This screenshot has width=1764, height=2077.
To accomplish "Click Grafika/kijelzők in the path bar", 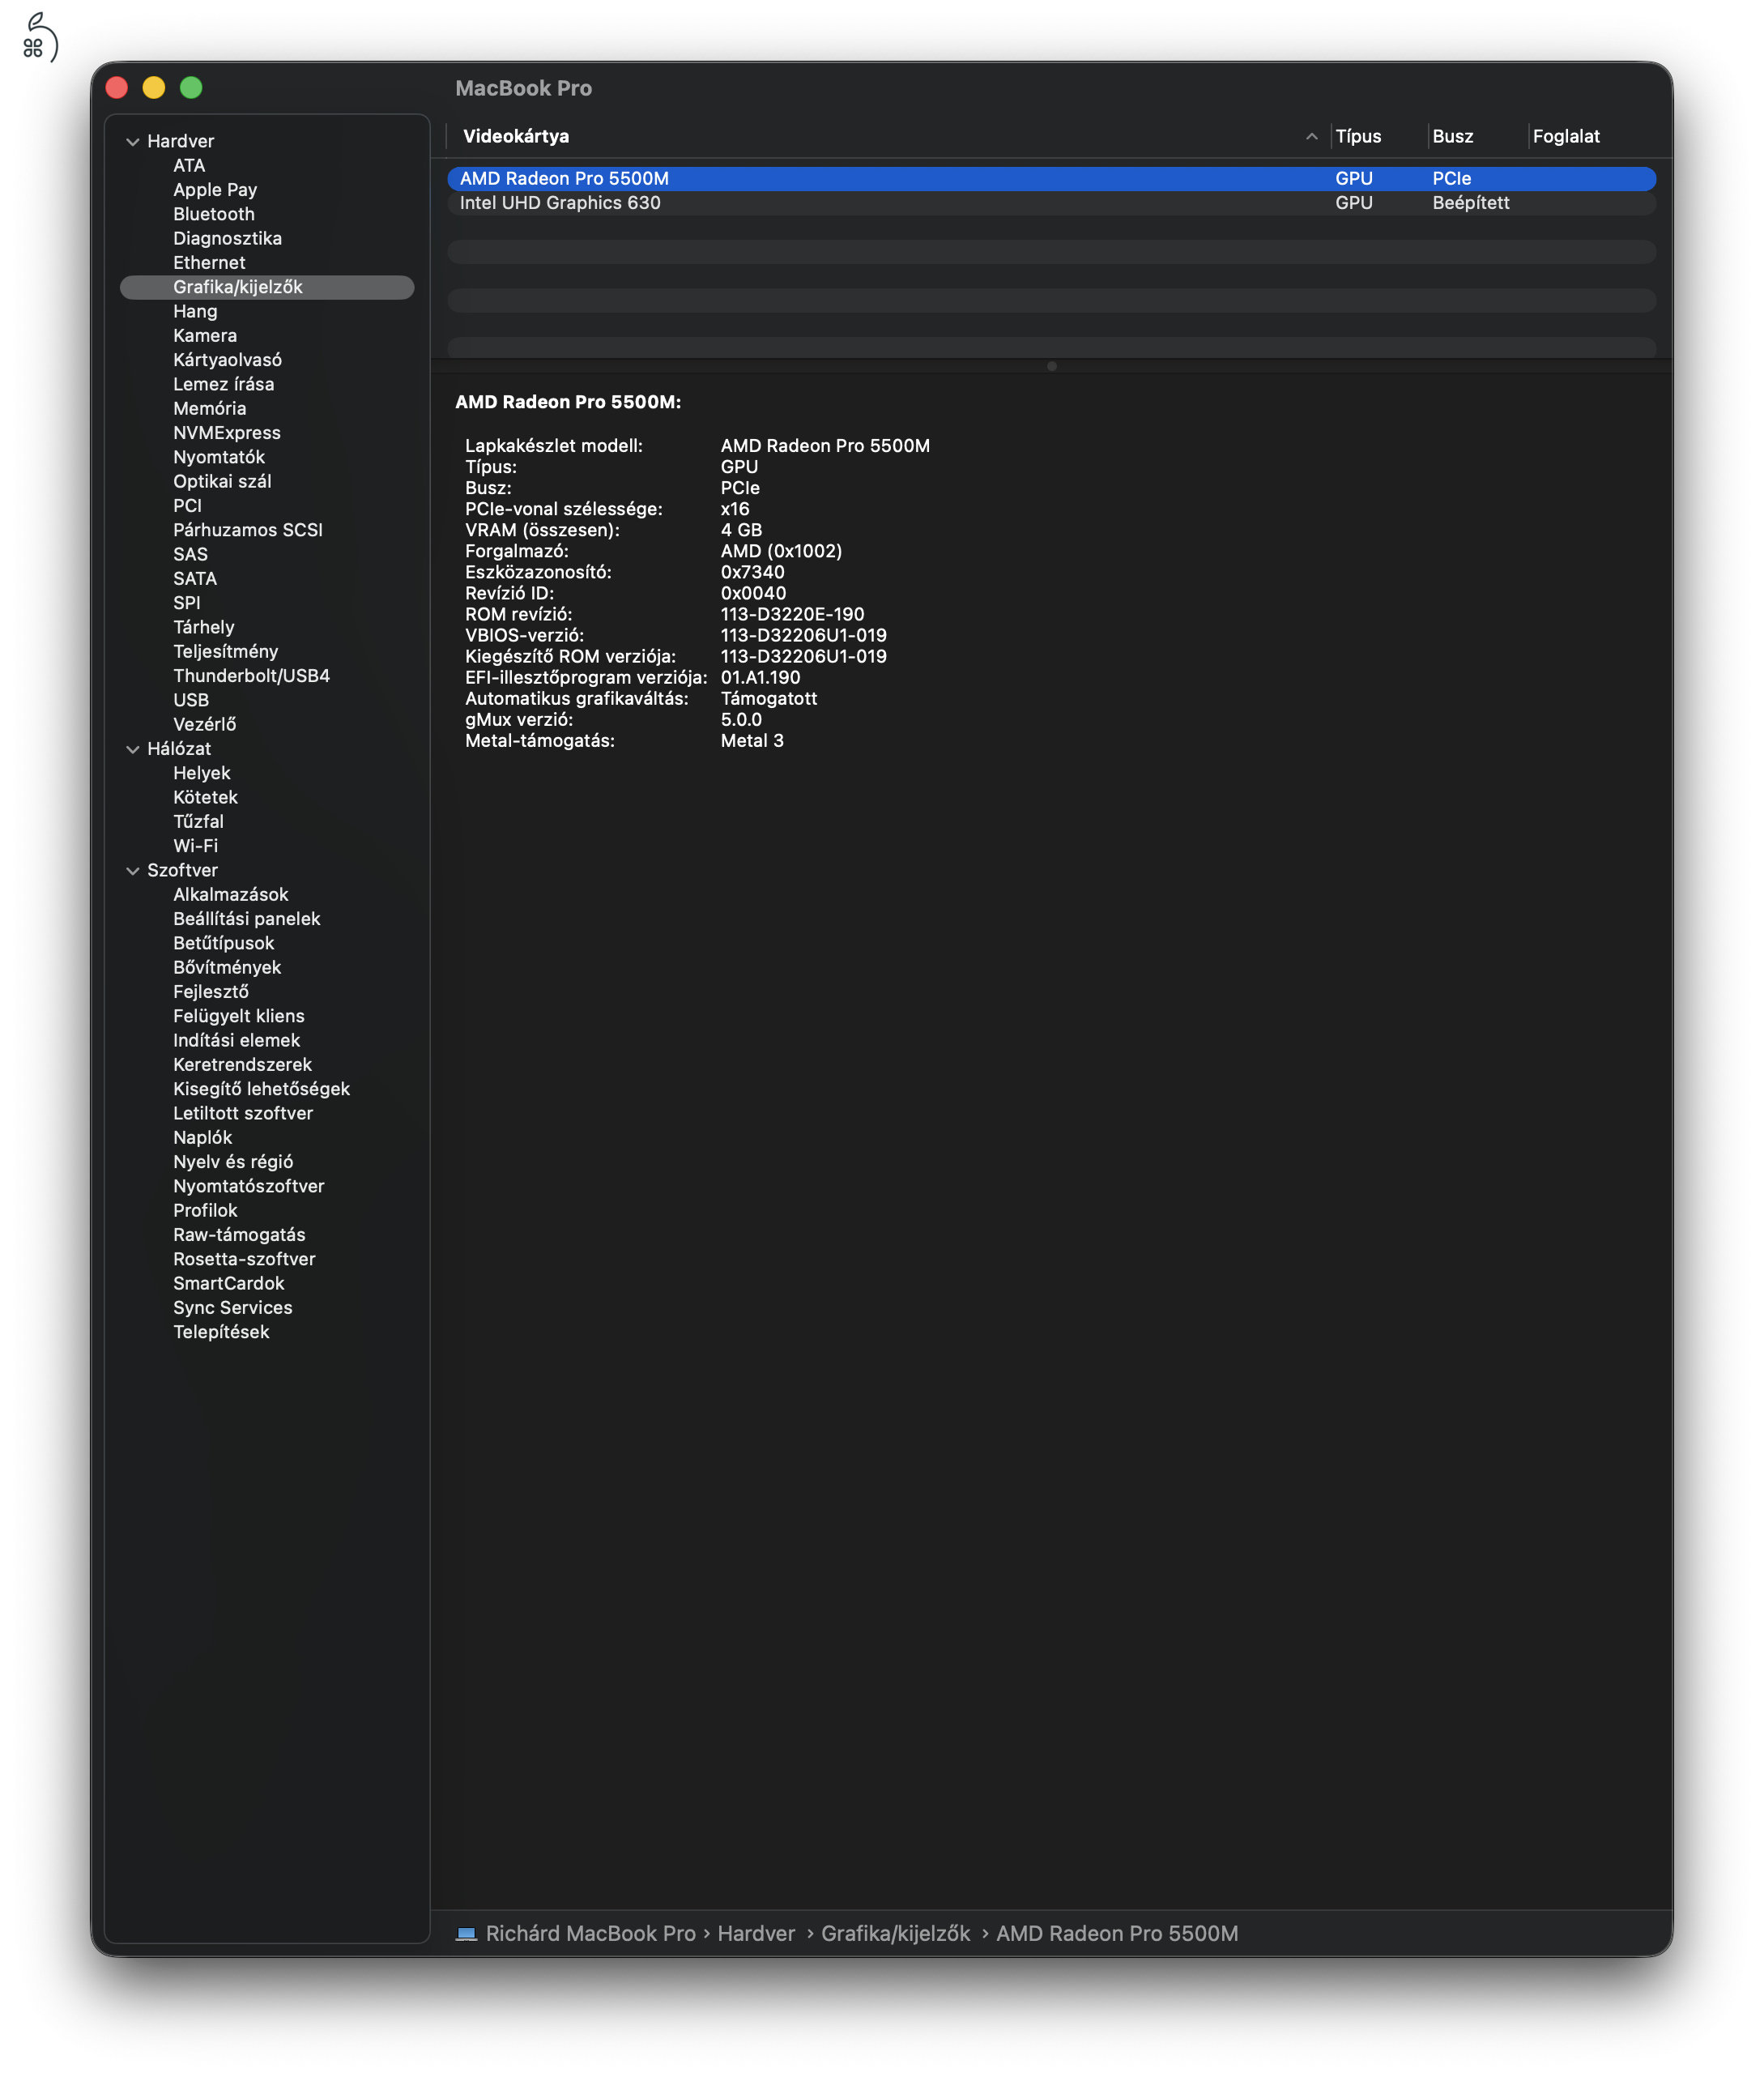I will (x=895, y=1933).
